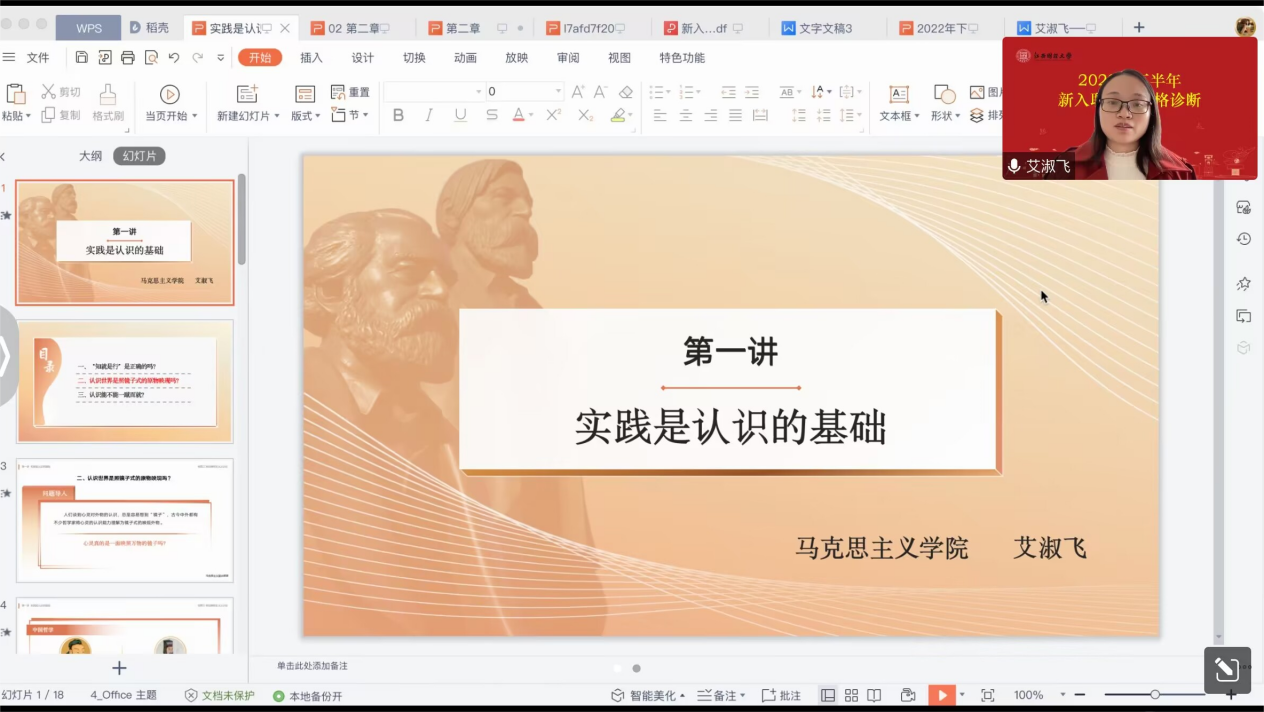This screenshot has height=712, width=1264.
Task: Increase the paragraph indent
Action: tap(753, 92)
